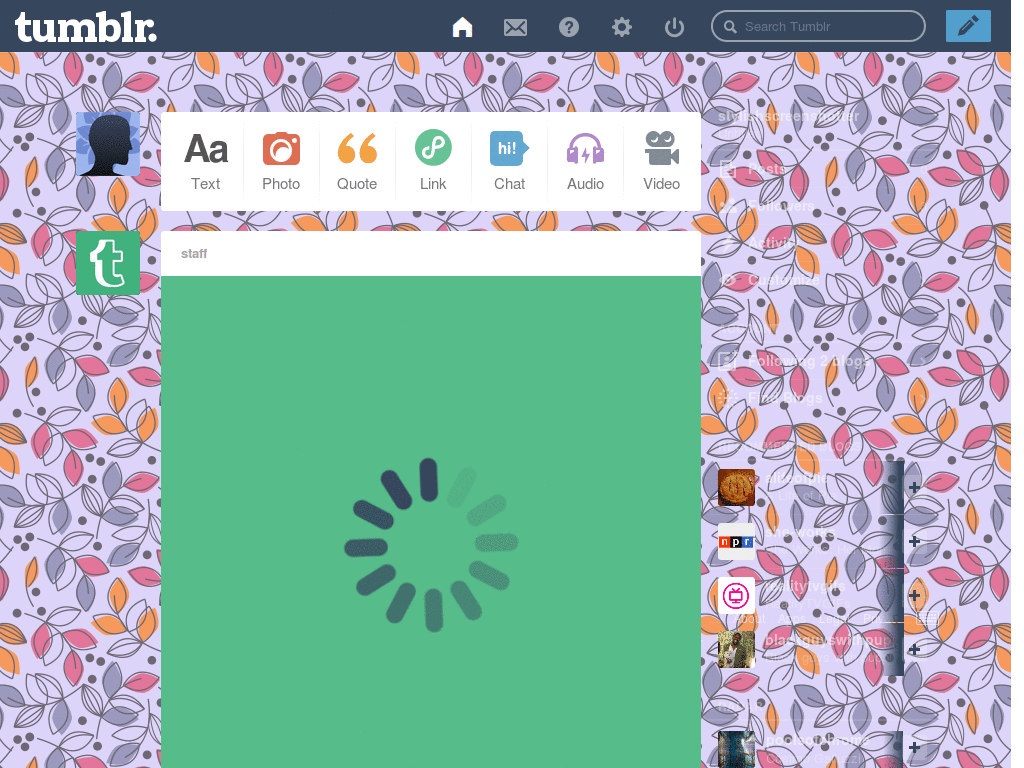This screenshot has width=1024, height=768.
Task: Follow realitytvgifs via its plus button
Action: (x=913, y=594)
